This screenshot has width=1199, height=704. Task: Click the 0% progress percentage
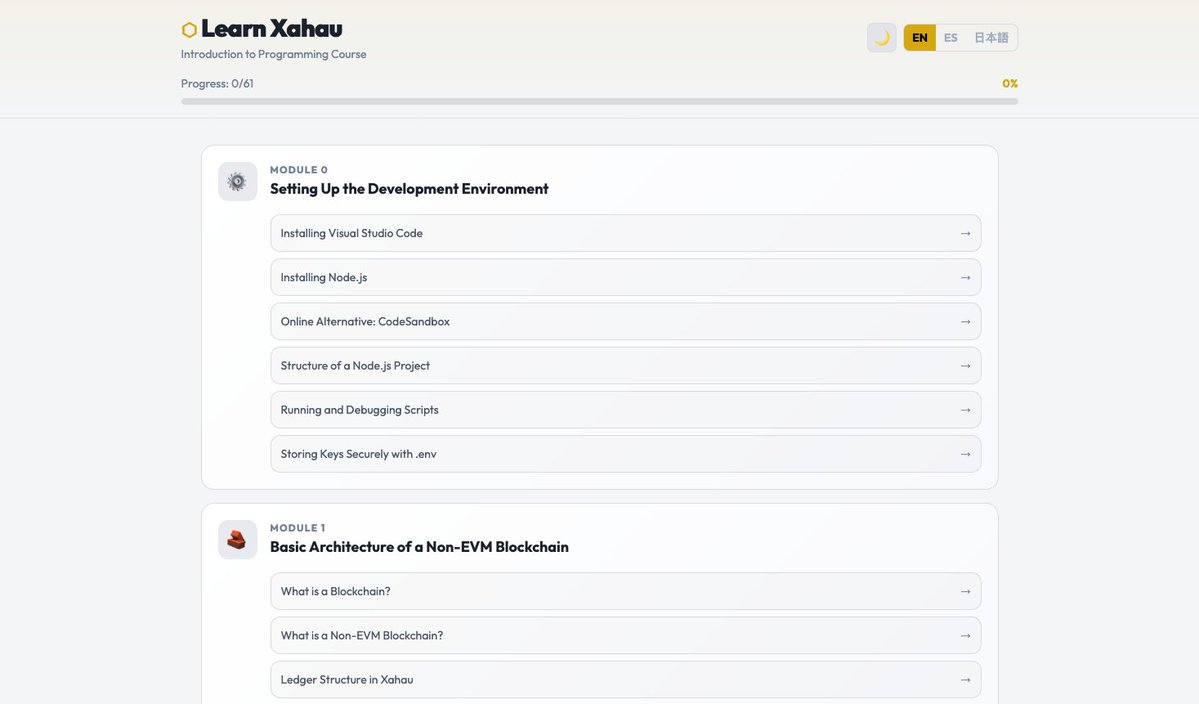1010,83
